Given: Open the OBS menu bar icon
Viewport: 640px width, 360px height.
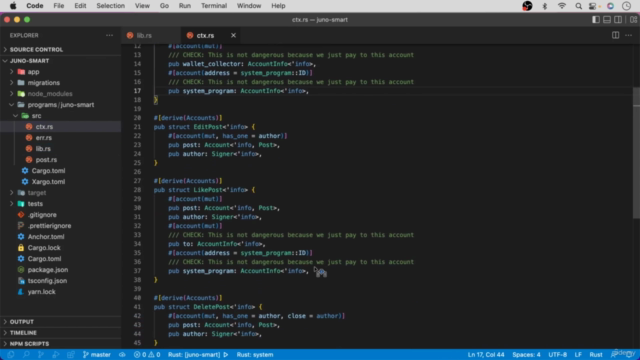Looking at the screenshot, I should 527,6.
